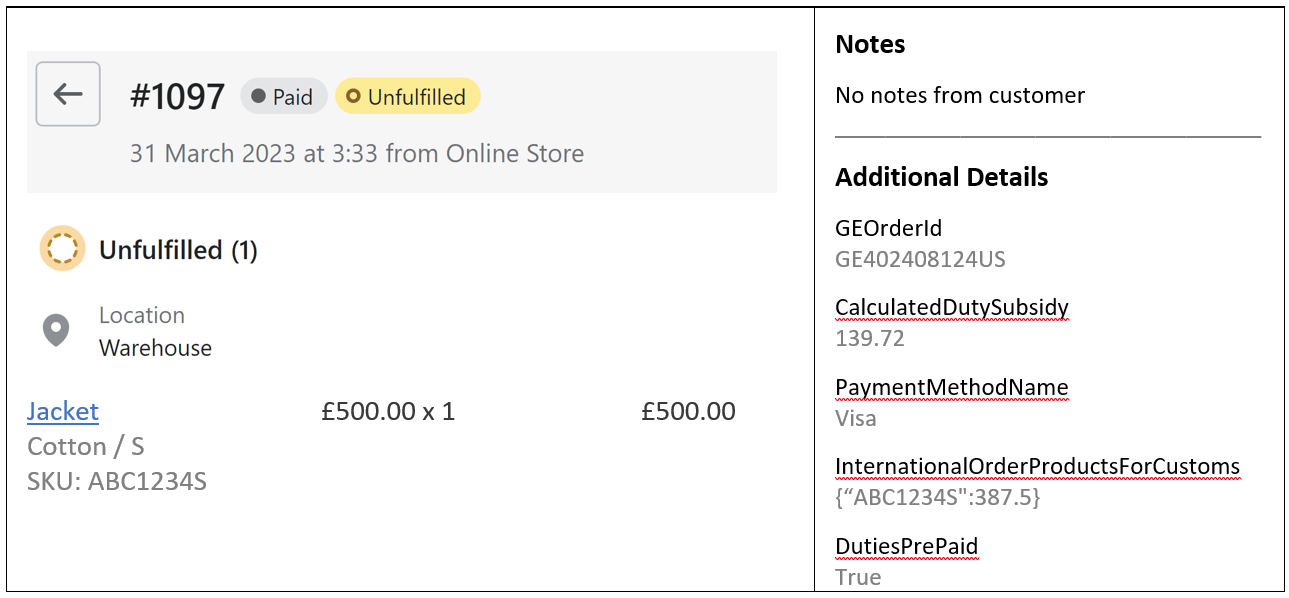This screenshot has height=598, width=1289.
Task: Click the Unfulfilled (1) section heading
Action: [178, 250]
